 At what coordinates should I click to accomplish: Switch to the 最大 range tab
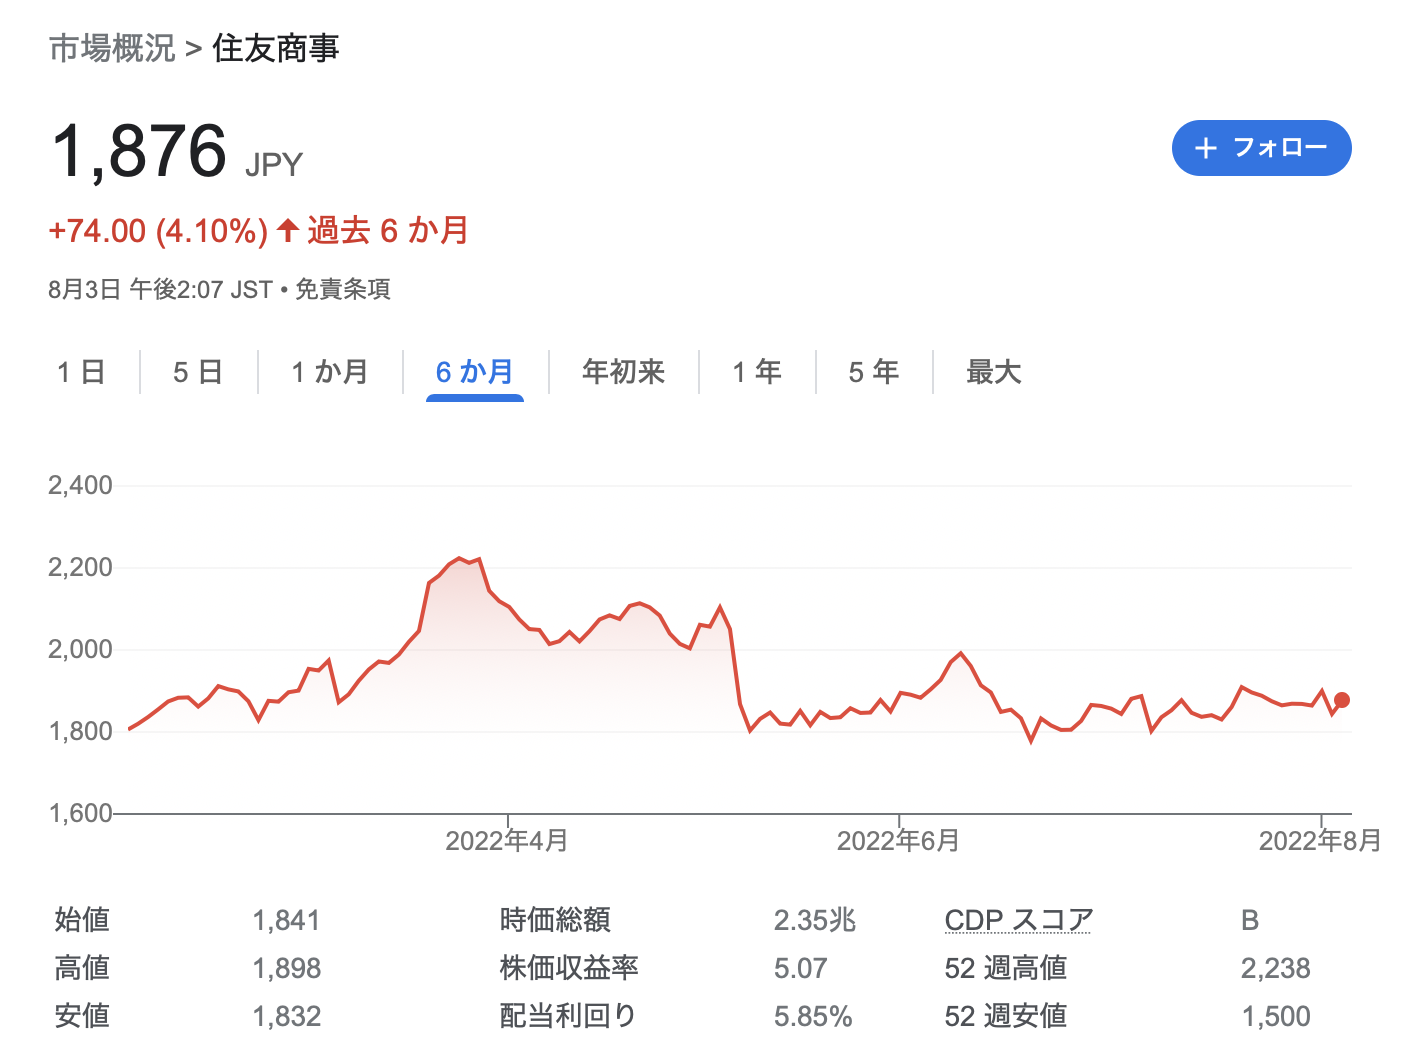(994, 372)
